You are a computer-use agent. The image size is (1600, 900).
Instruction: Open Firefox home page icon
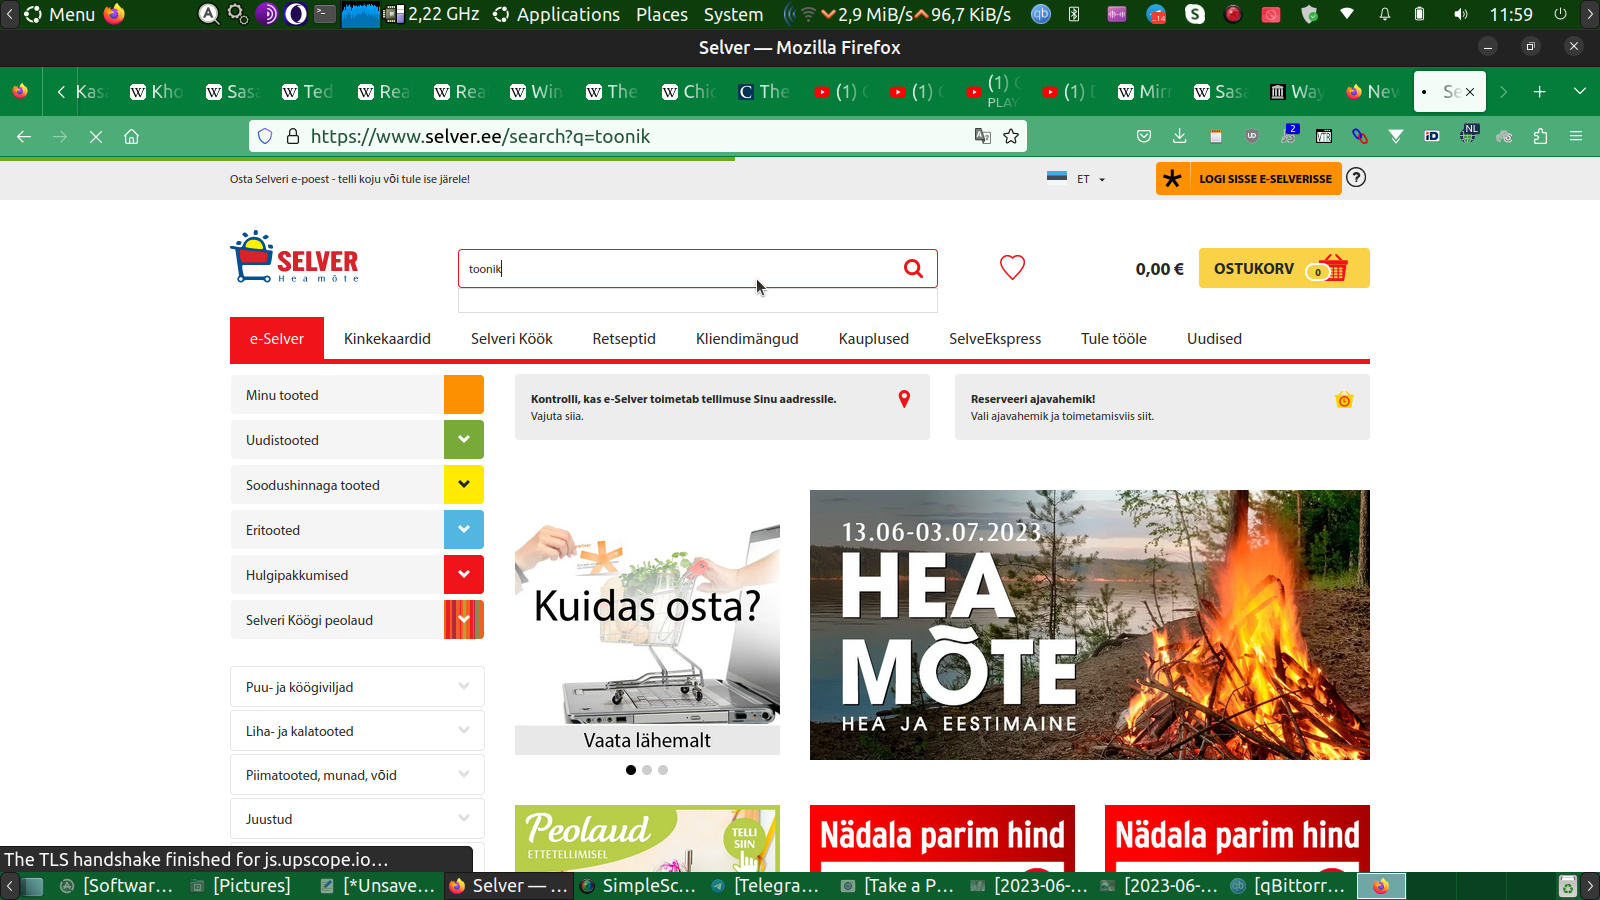point(131,136)
